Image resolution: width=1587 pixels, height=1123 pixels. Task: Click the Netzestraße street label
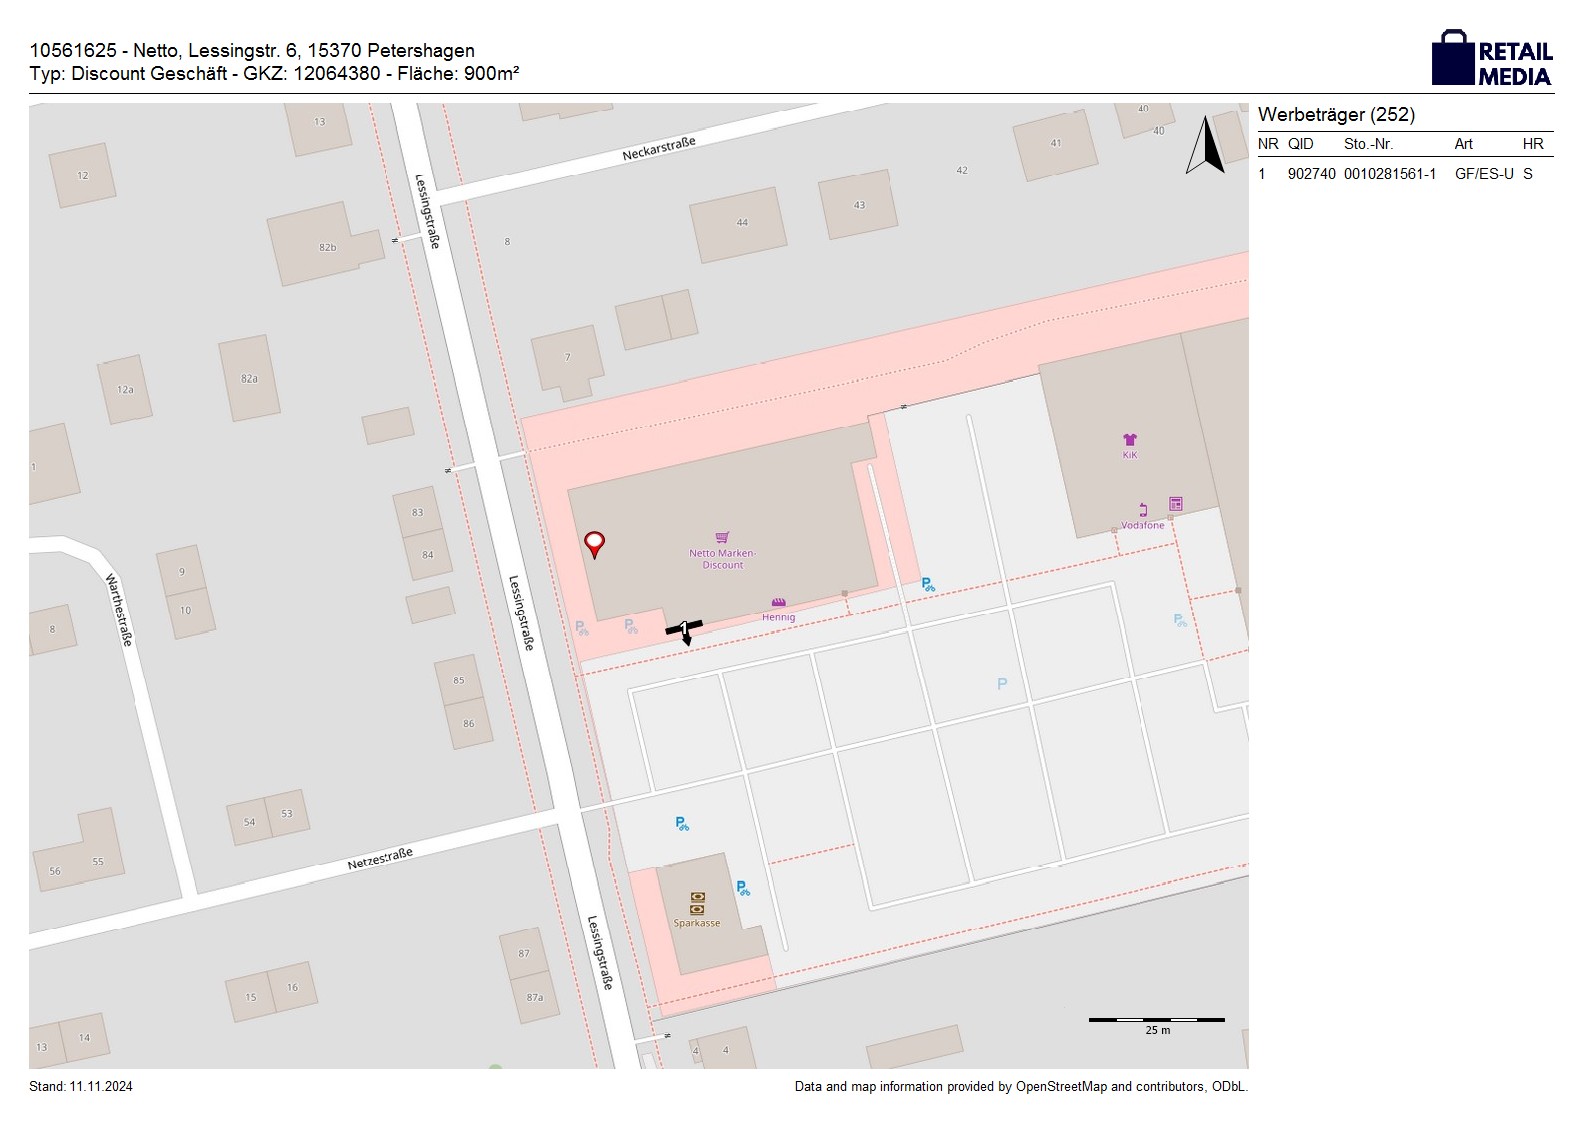tap(380, 859)
